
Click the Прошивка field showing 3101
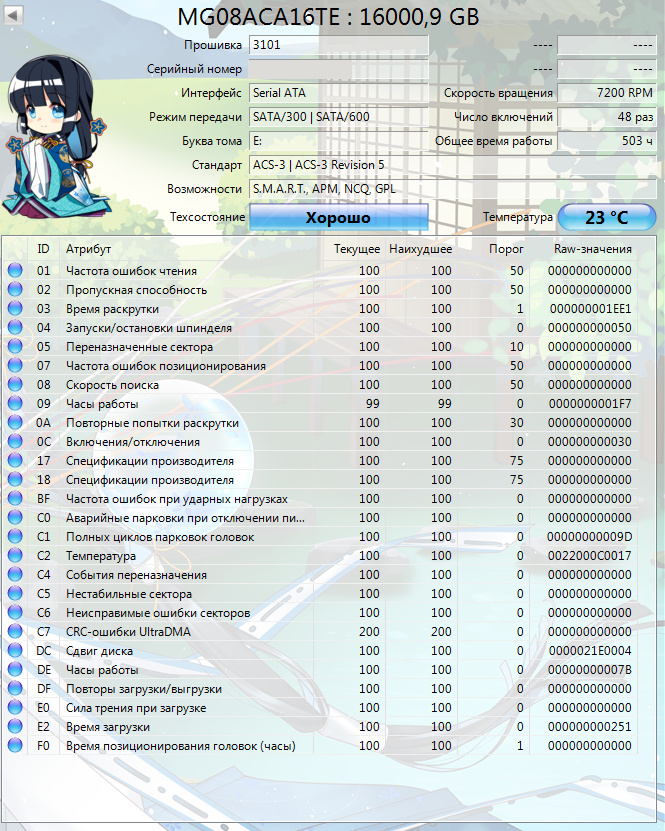coord(339,45)
